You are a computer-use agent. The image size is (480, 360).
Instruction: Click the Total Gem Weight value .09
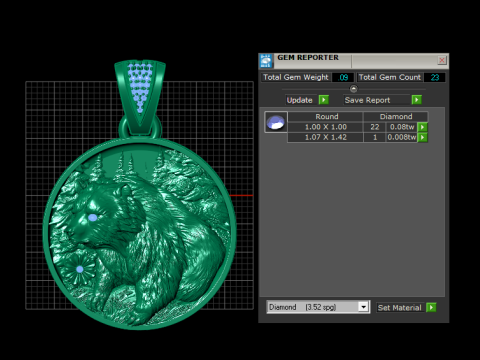[x=343, y=77]
